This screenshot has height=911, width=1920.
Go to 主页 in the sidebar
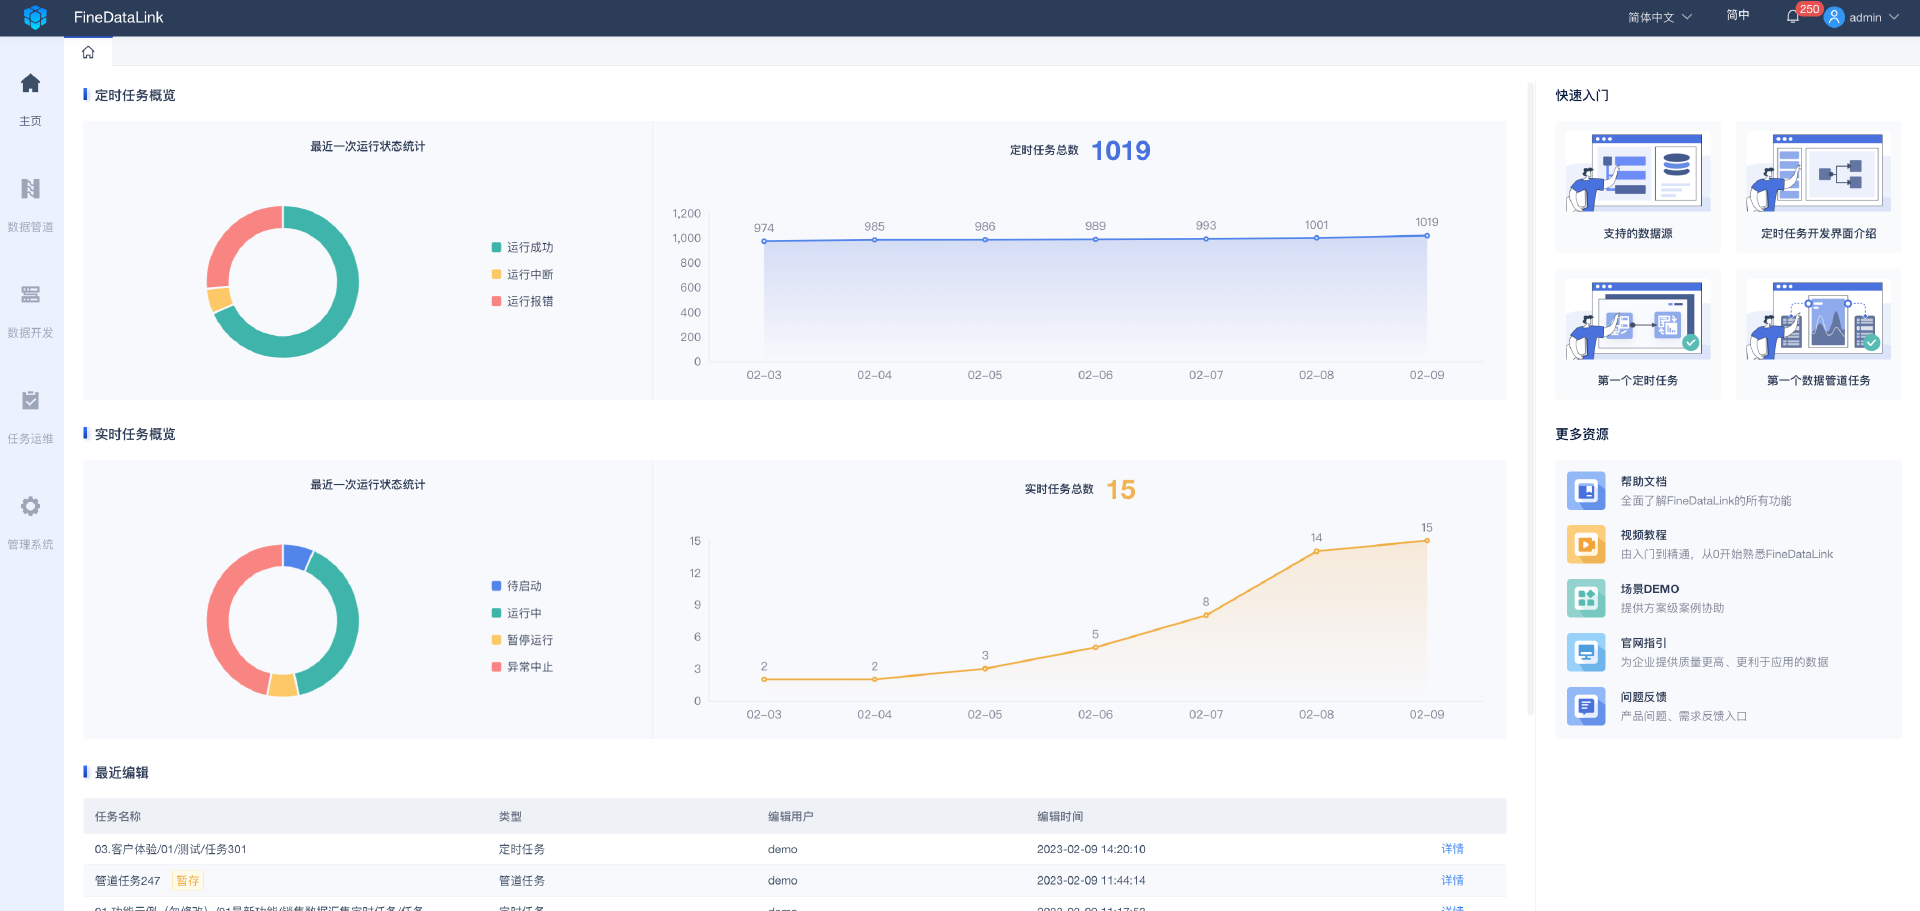tap(31, 99)
